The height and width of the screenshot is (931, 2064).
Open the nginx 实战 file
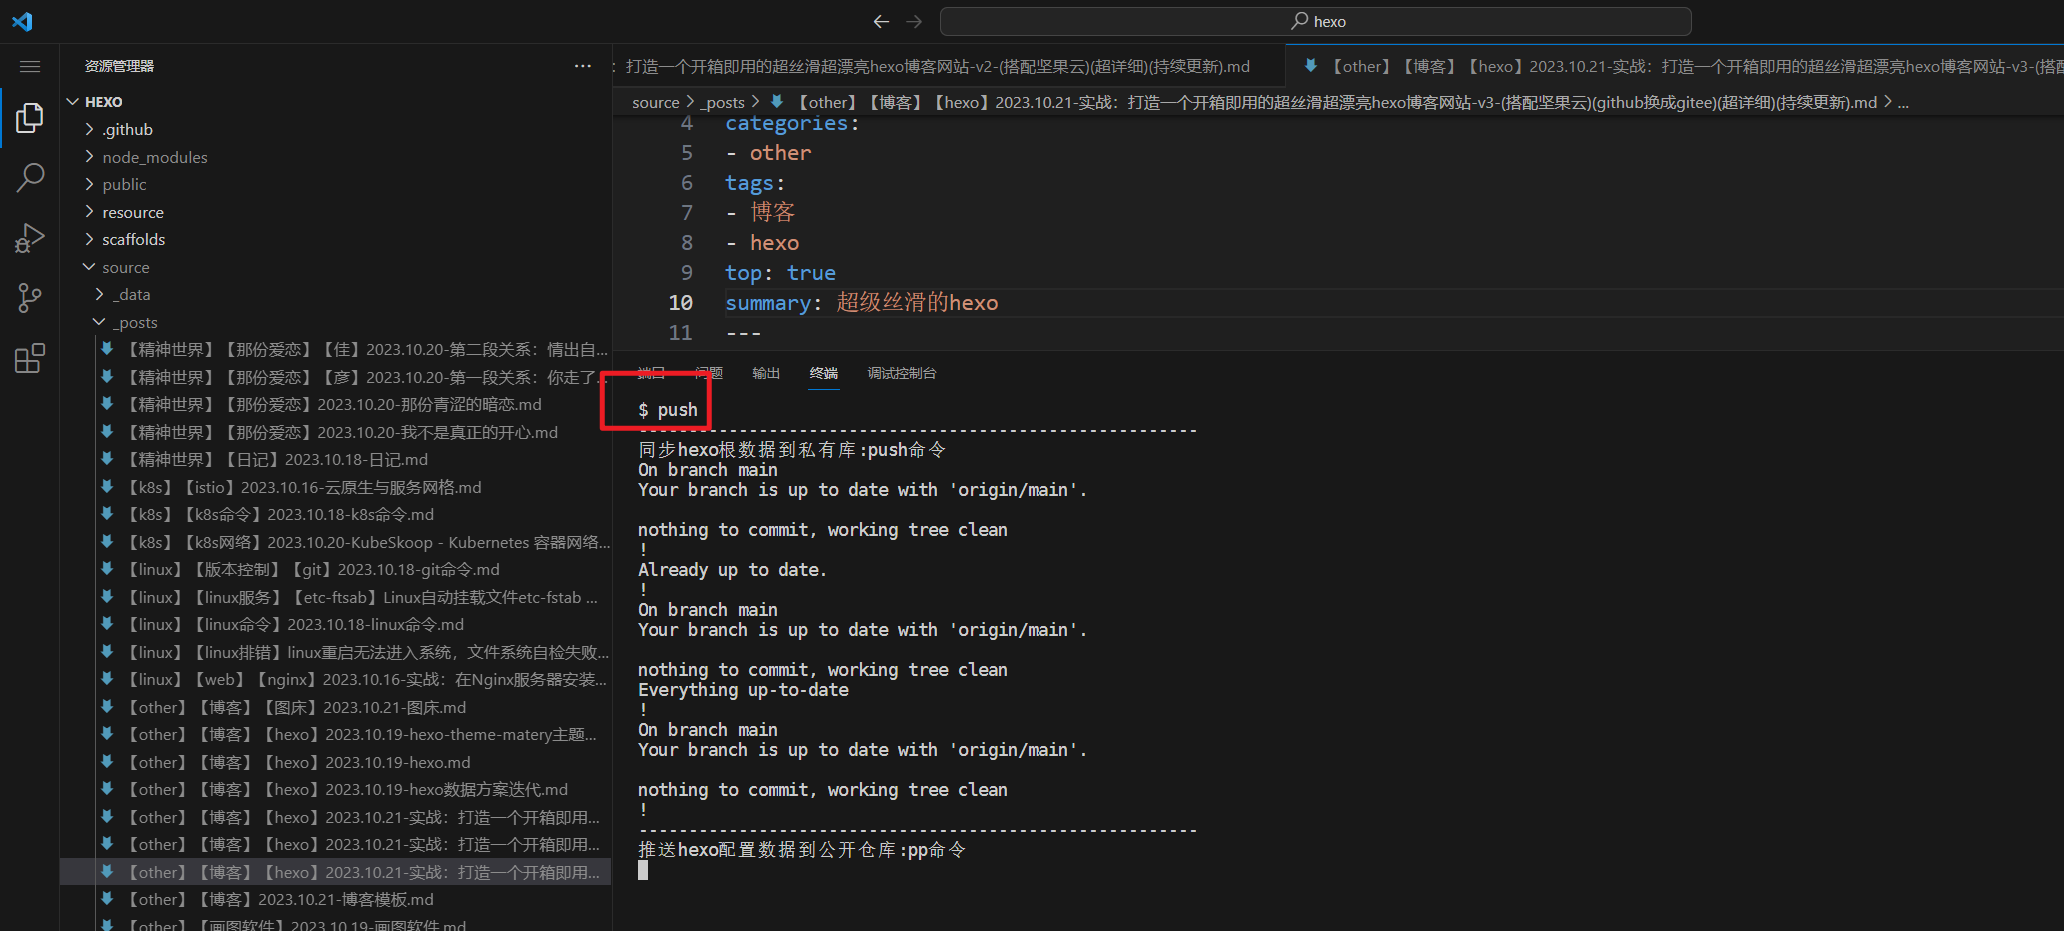pos(336,679)
